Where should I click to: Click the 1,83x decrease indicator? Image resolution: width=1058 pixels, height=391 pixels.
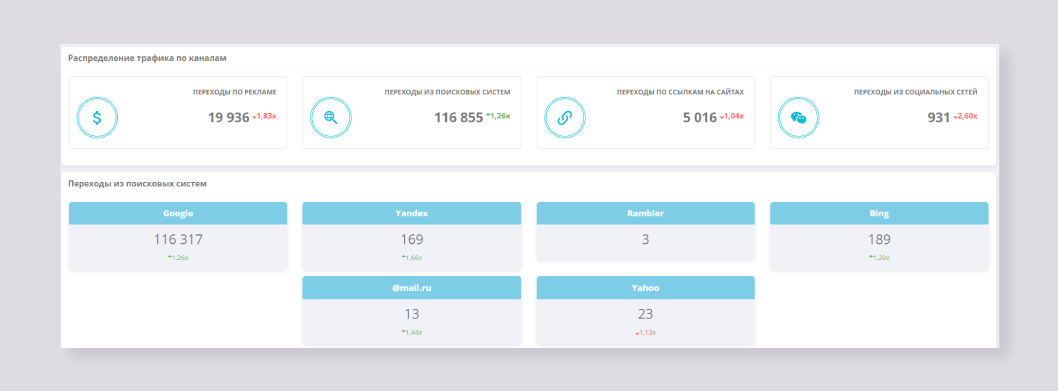(x=264, y=116)
